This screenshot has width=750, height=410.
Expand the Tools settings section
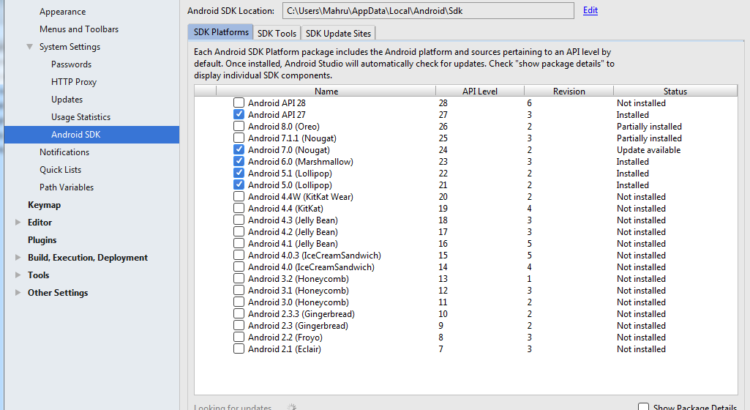point(17,275)
